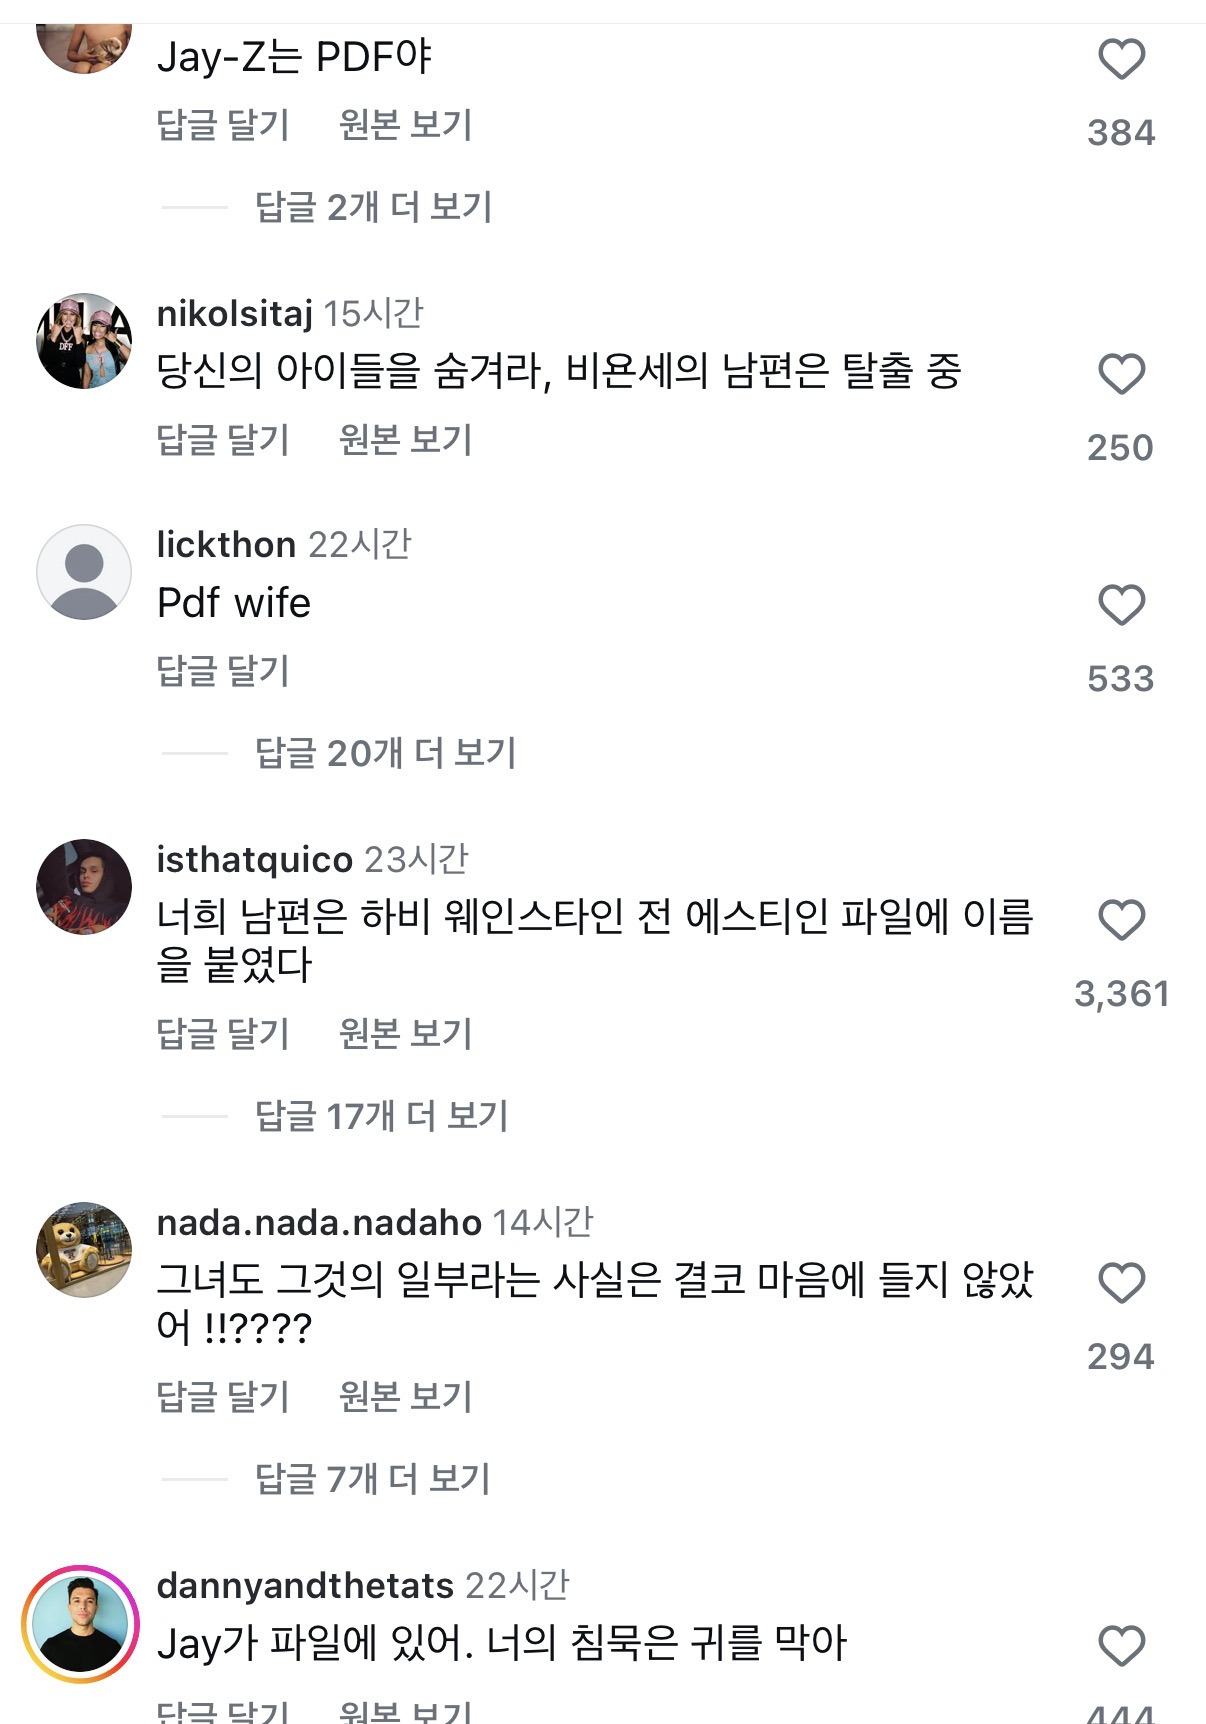This screenshot has height=1724, width=1206.
Task: Expand 7 more replies under nada.nada.nadaho
Action: pos(372,1479)
